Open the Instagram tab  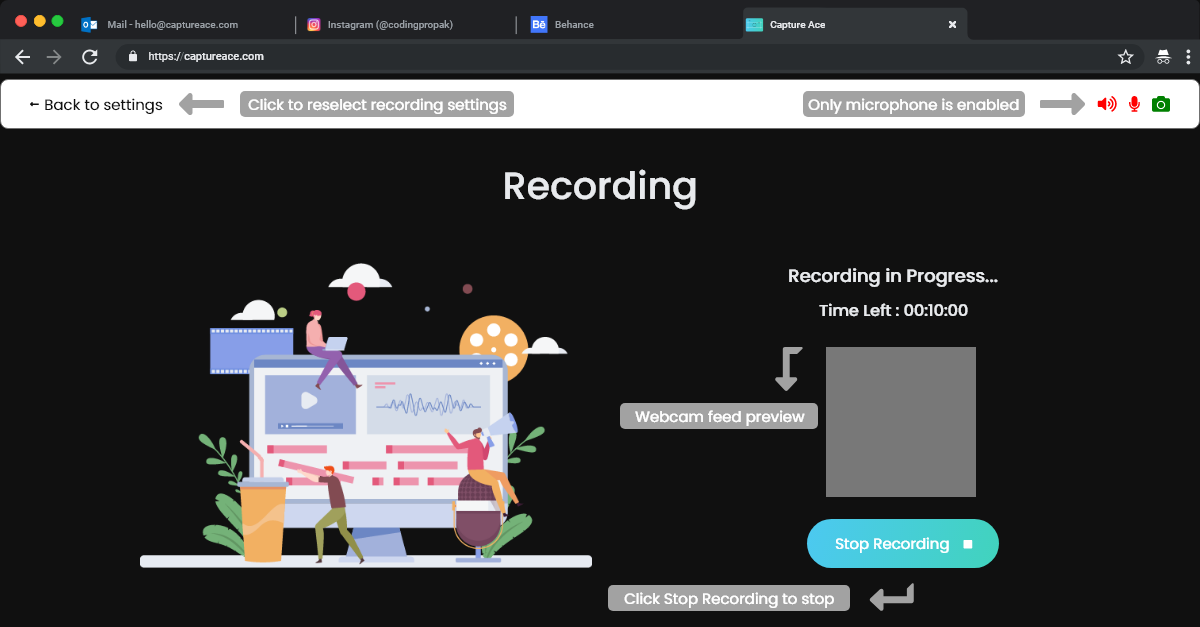(x=390, y=24)
